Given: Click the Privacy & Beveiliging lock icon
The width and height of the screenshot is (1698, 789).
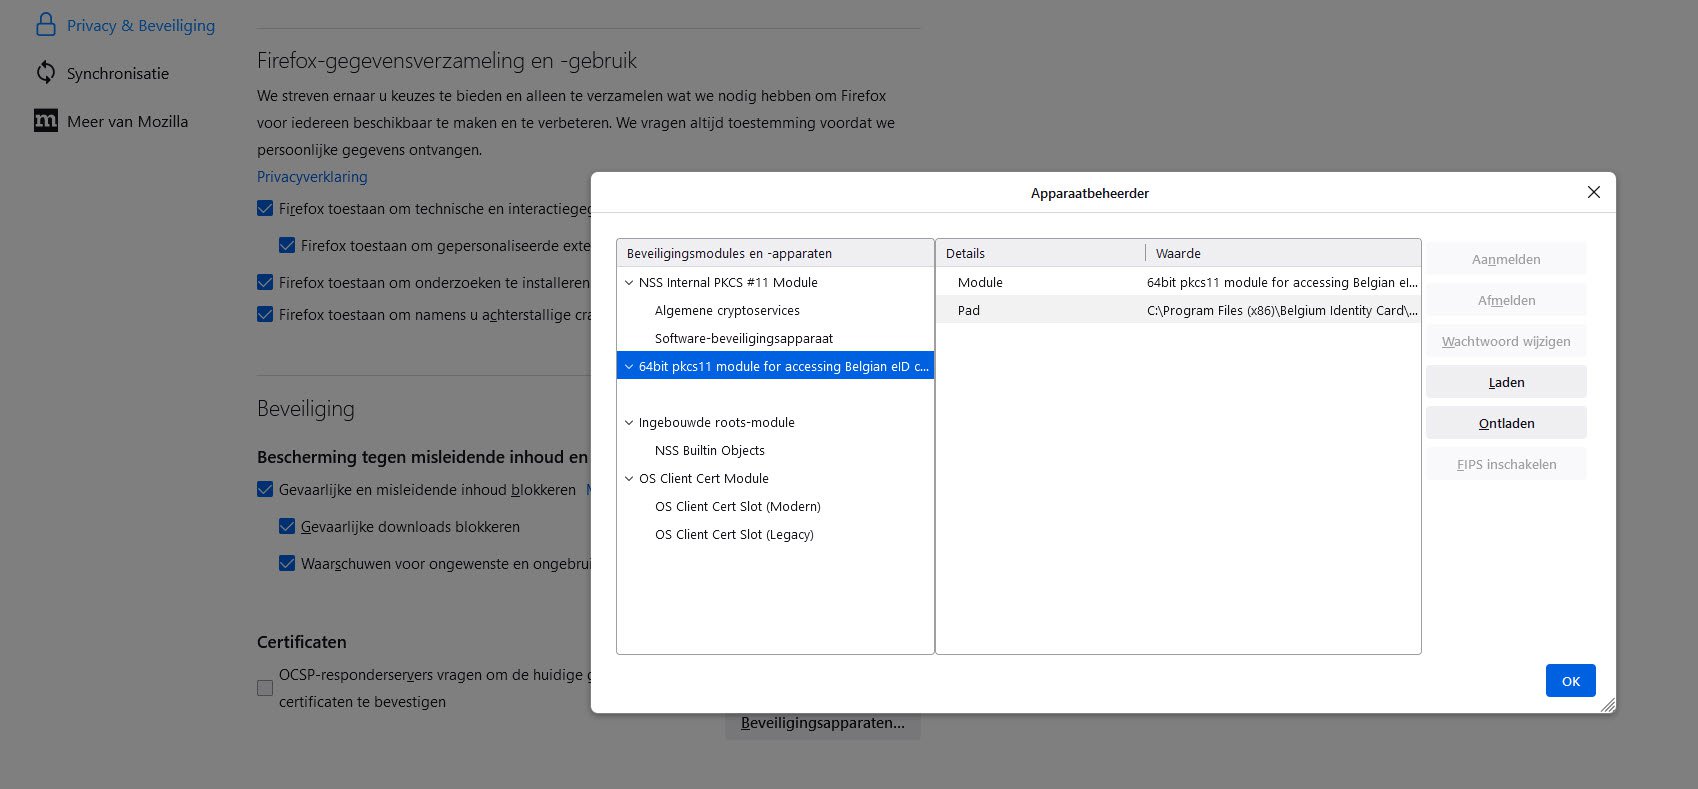Looking at the screenshot, I should (45, 25).
